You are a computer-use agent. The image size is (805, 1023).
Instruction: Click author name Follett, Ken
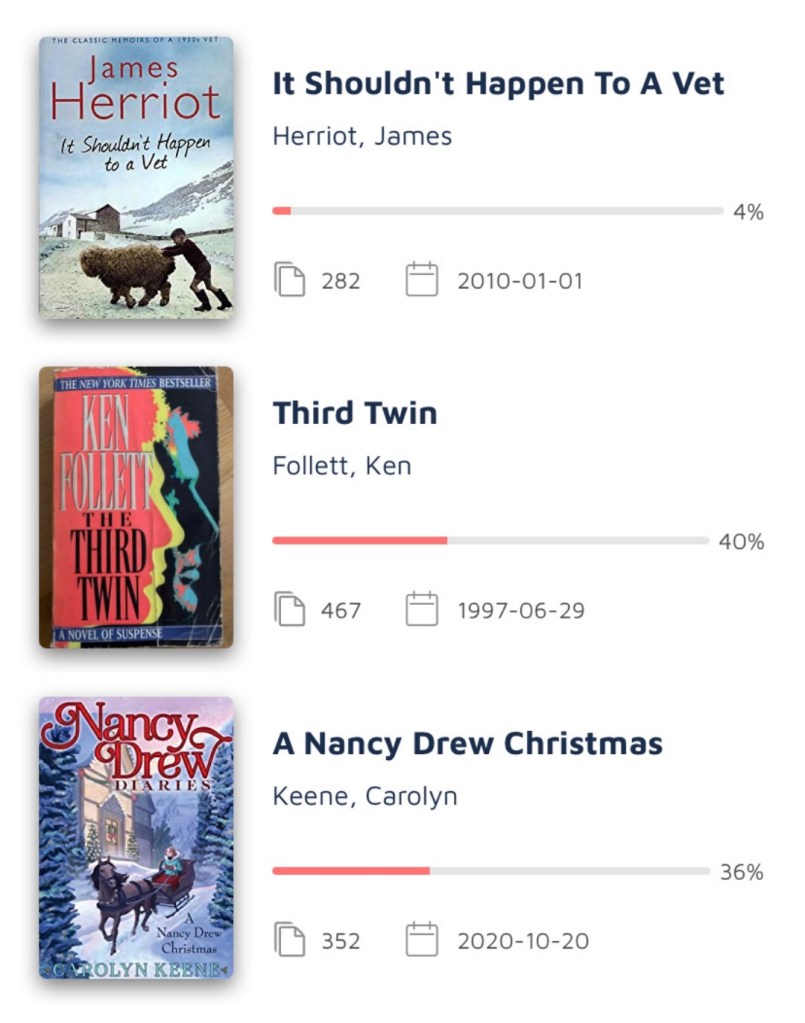[342, 466]
